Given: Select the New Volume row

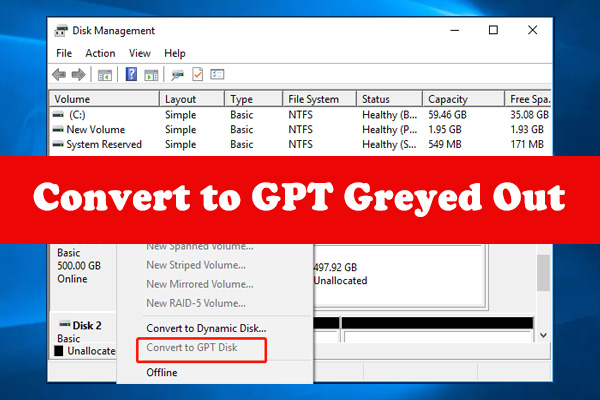Looking at the screenshot, I should click(300, 129).
